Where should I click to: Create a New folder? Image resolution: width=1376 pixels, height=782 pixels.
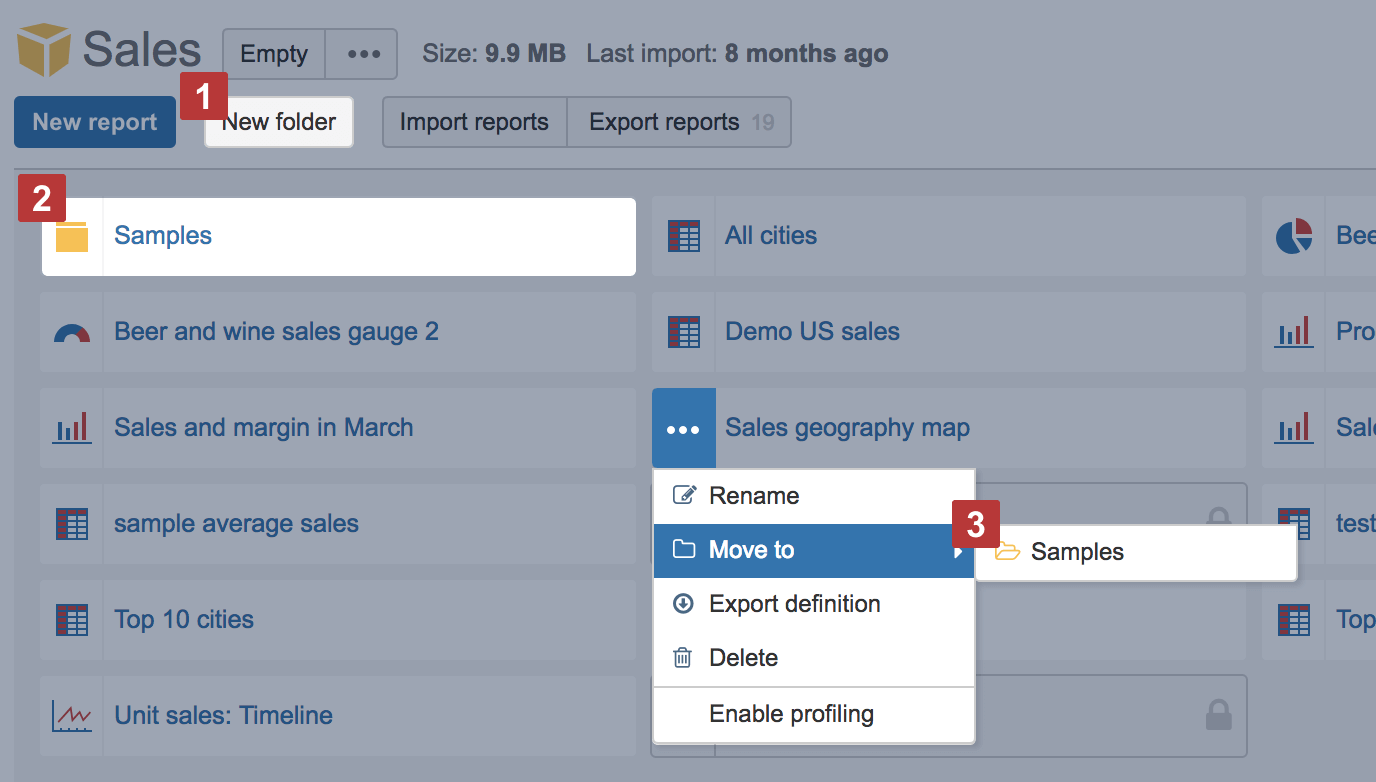coord(279,122)
